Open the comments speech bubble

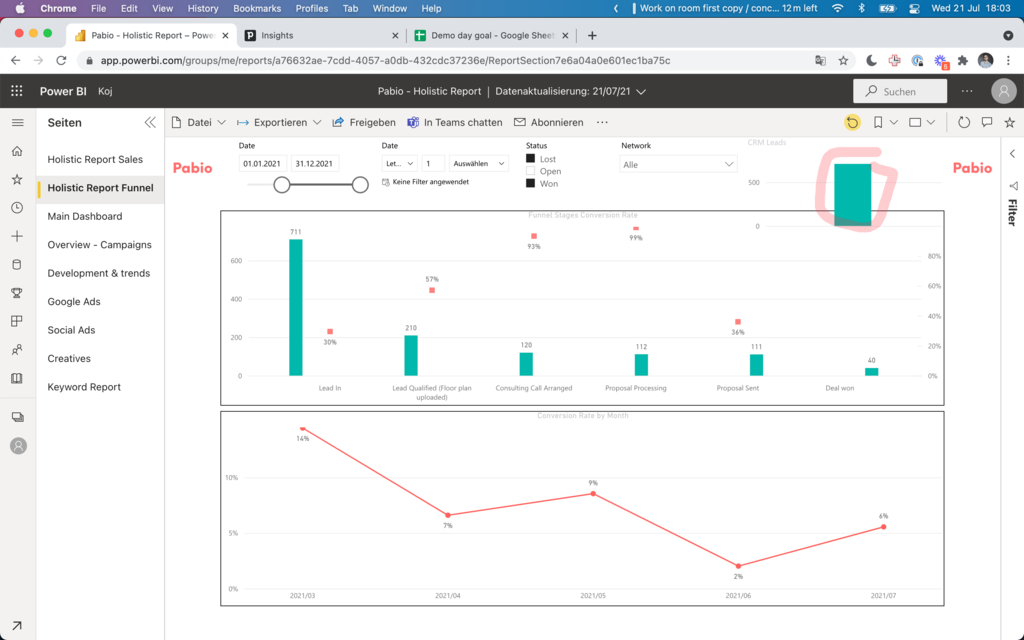[x=987, y=122]
